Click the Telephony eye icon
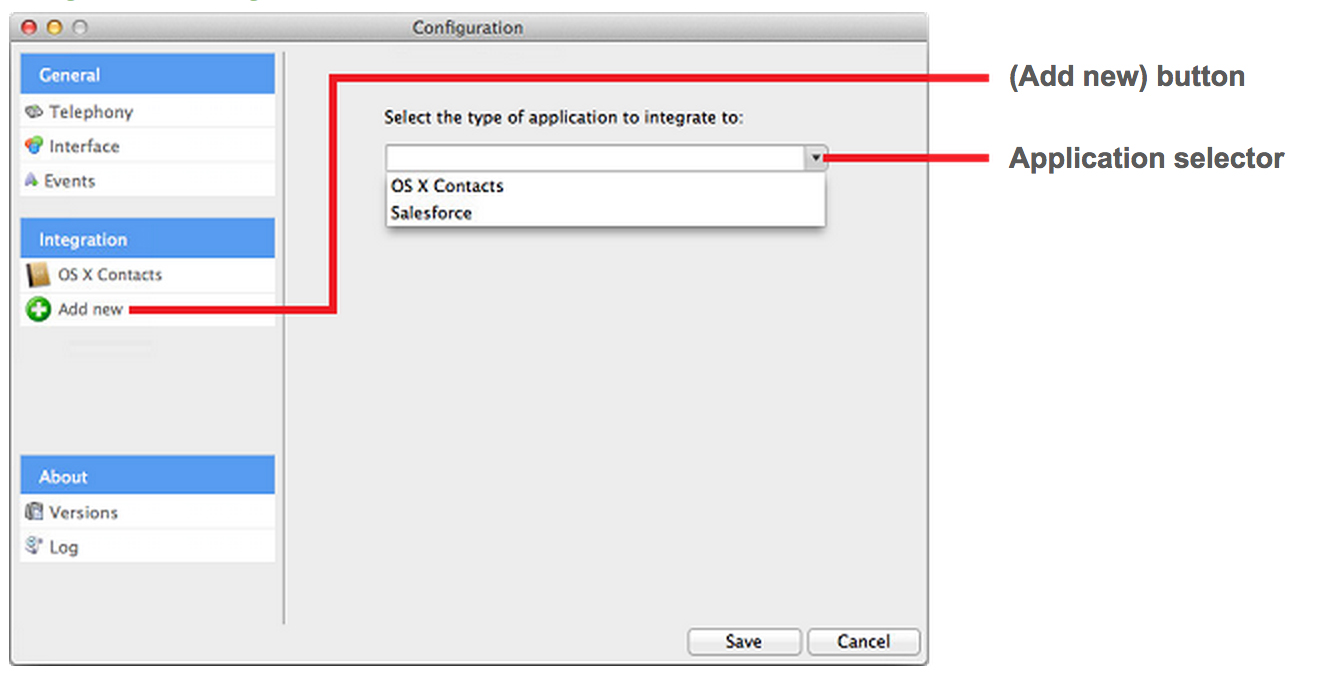The image size is (1320, 680). pos(33,112)
